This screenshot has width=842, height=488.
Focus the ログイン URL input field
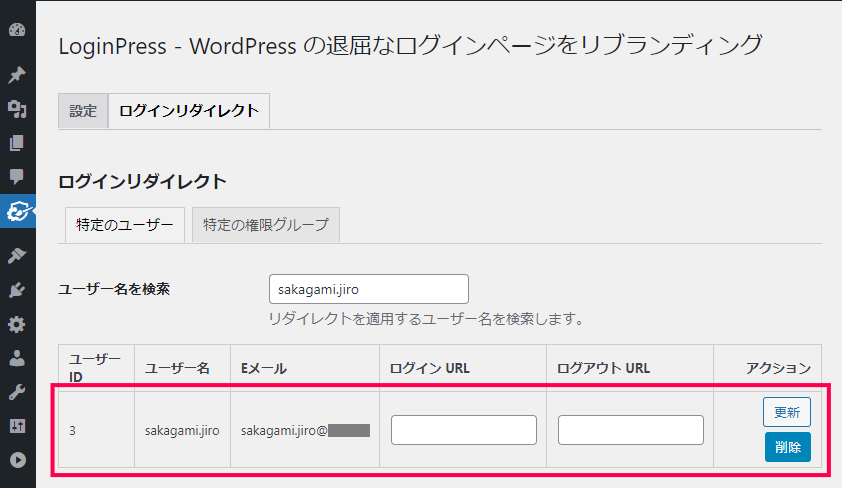point(464,430)
